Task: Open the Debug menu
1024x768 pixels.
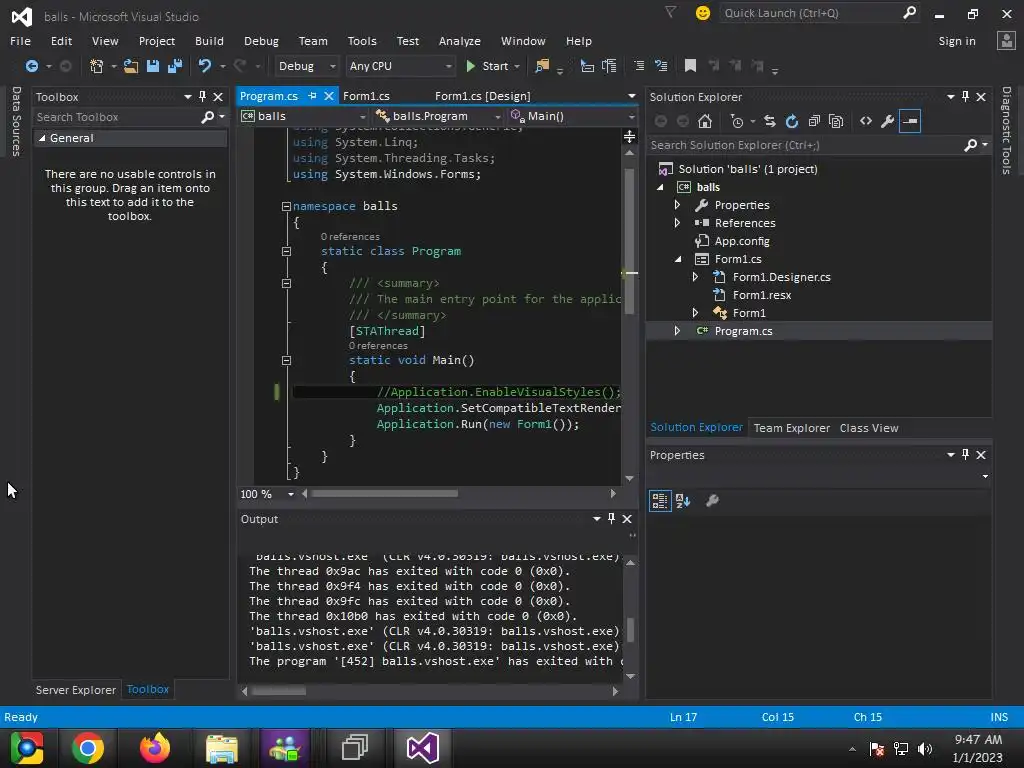Action: 261,40
